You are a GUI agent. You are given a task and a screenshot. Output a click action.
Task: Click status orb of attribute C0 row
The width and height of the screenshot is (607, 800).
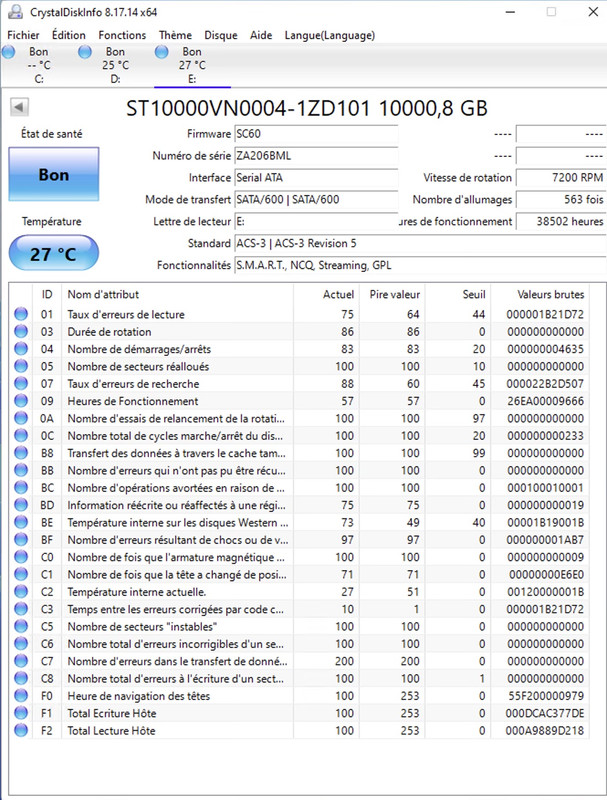[21, 557]
